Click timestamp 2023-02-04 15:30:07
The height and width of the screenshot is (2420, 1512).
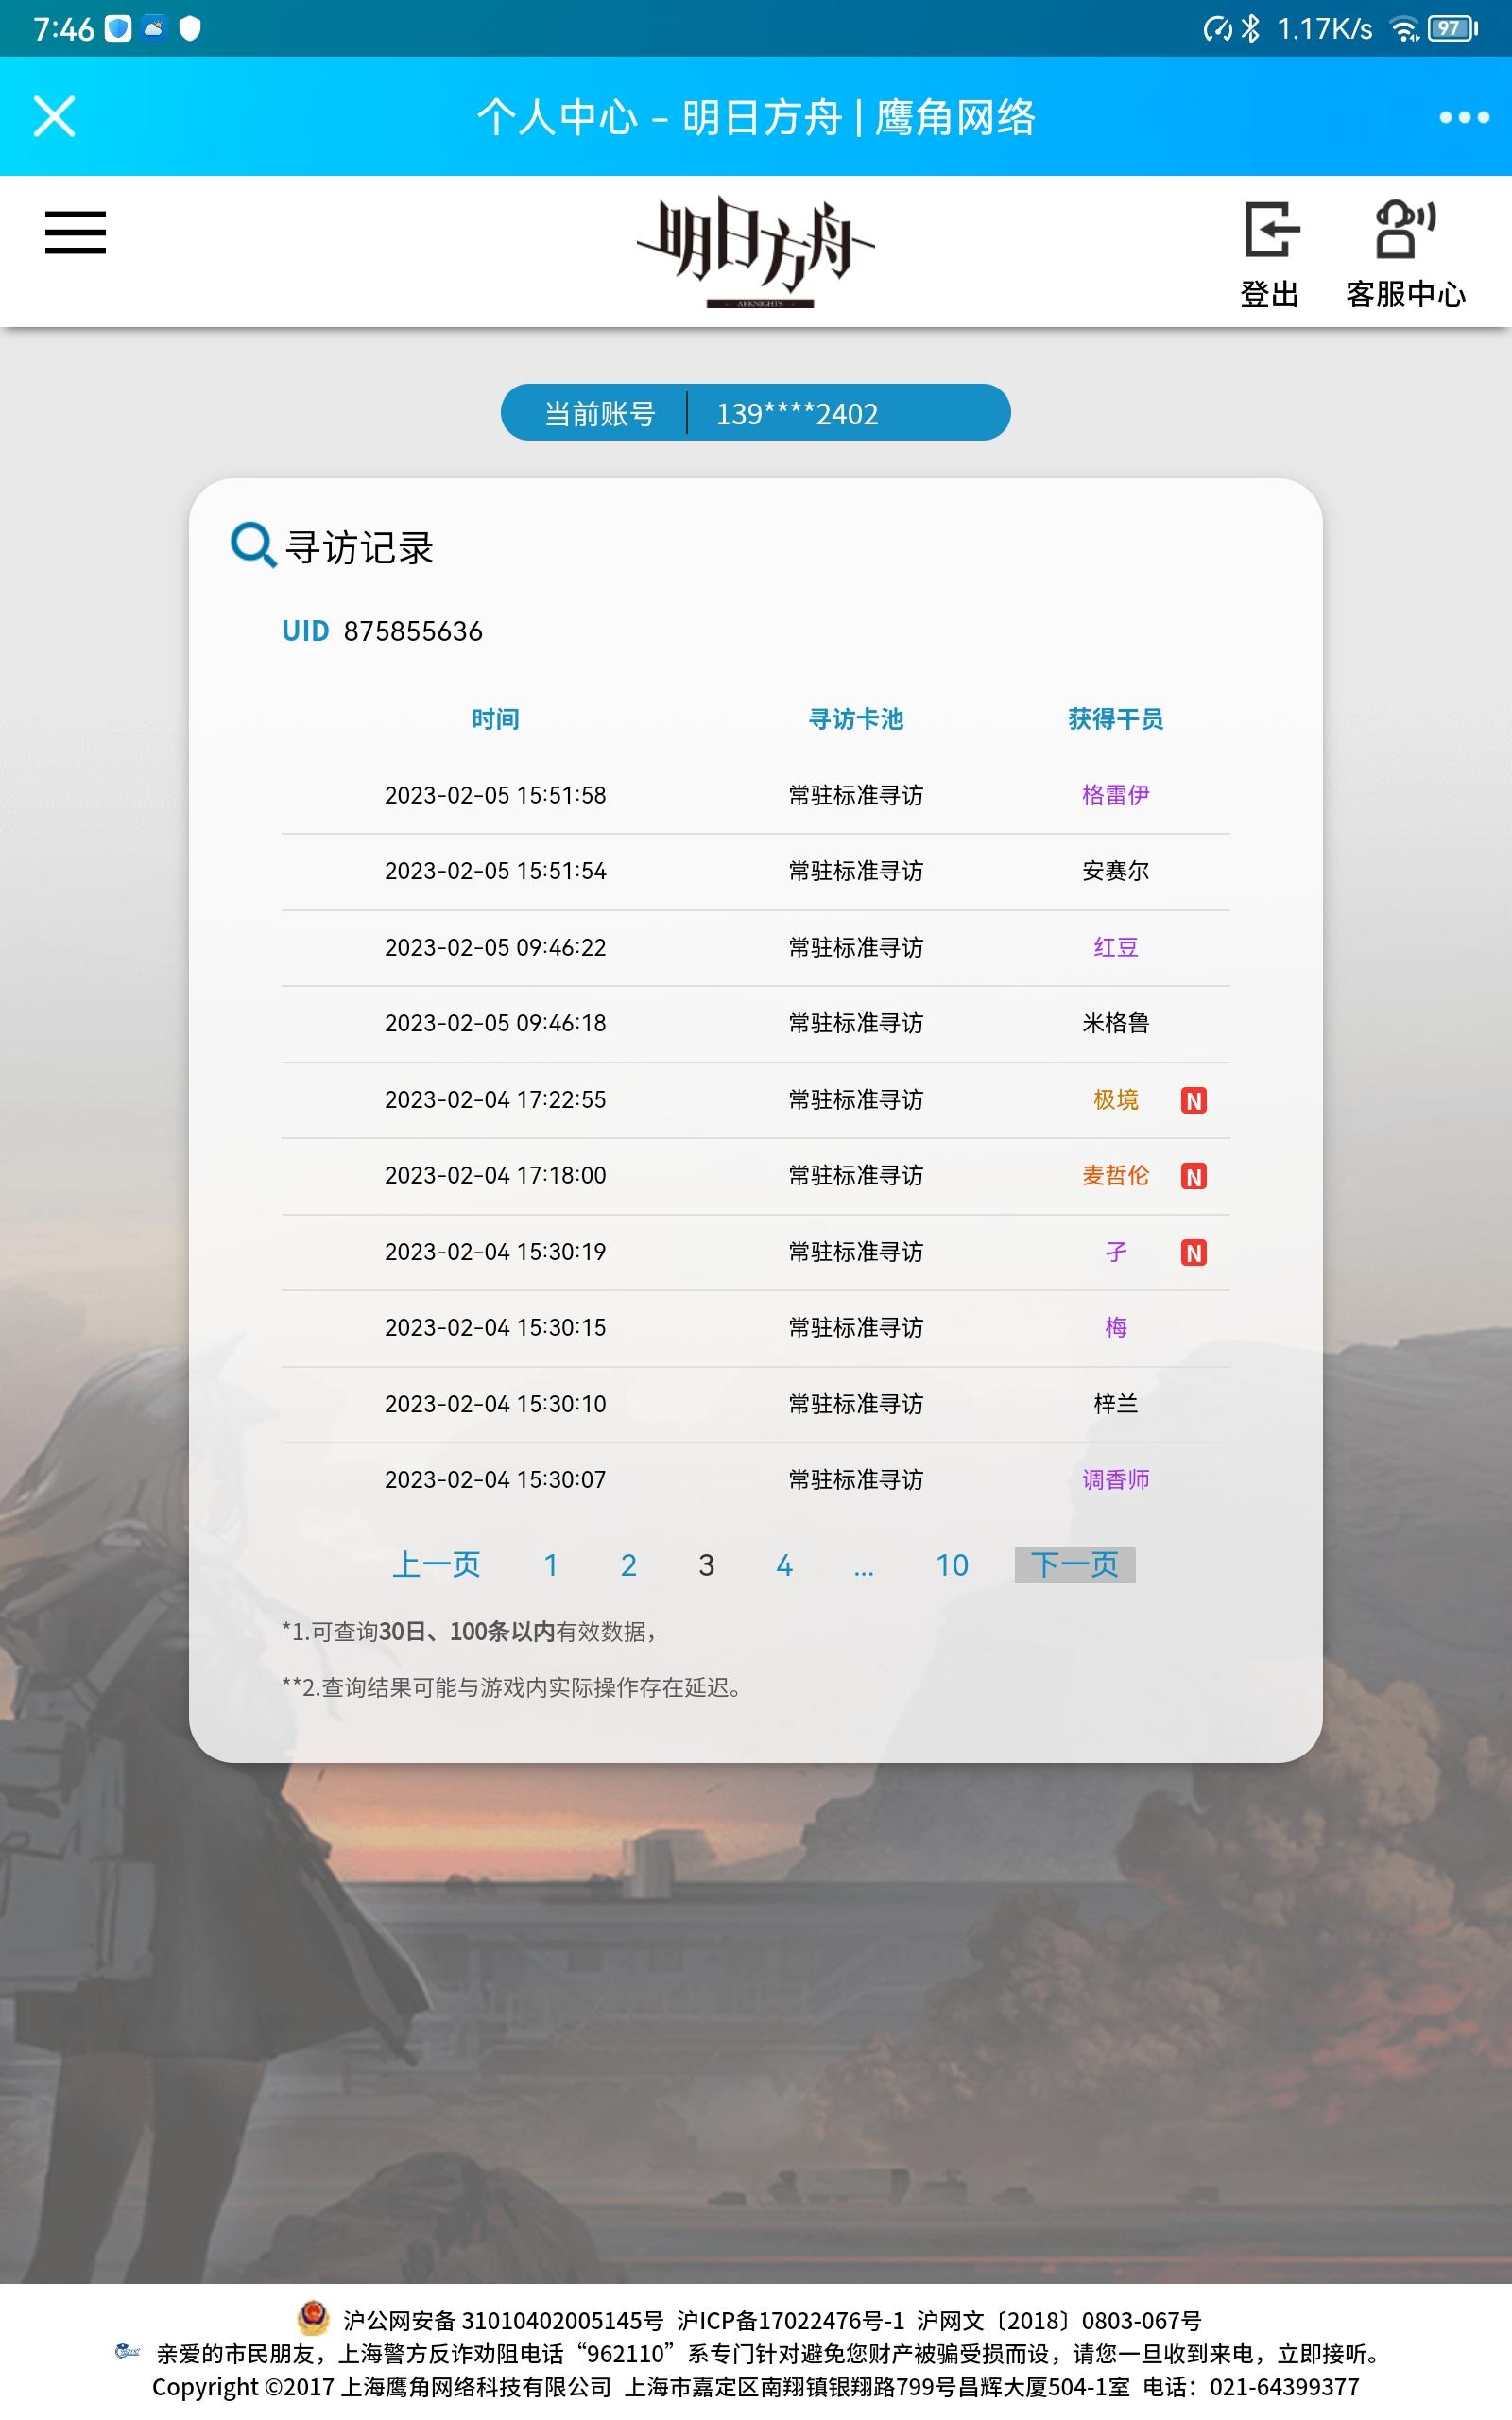coord(495,1479)
